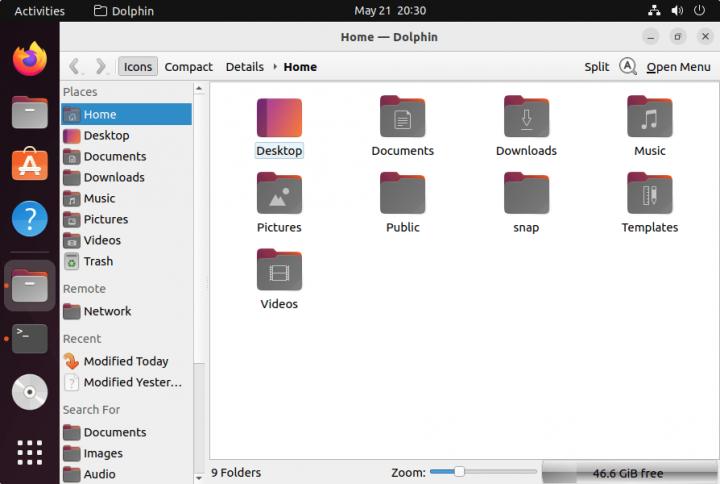The image size is (720, 484).
Task: Expand the breadcrumb arrow before Home
Action: click(x=274, y=67)
